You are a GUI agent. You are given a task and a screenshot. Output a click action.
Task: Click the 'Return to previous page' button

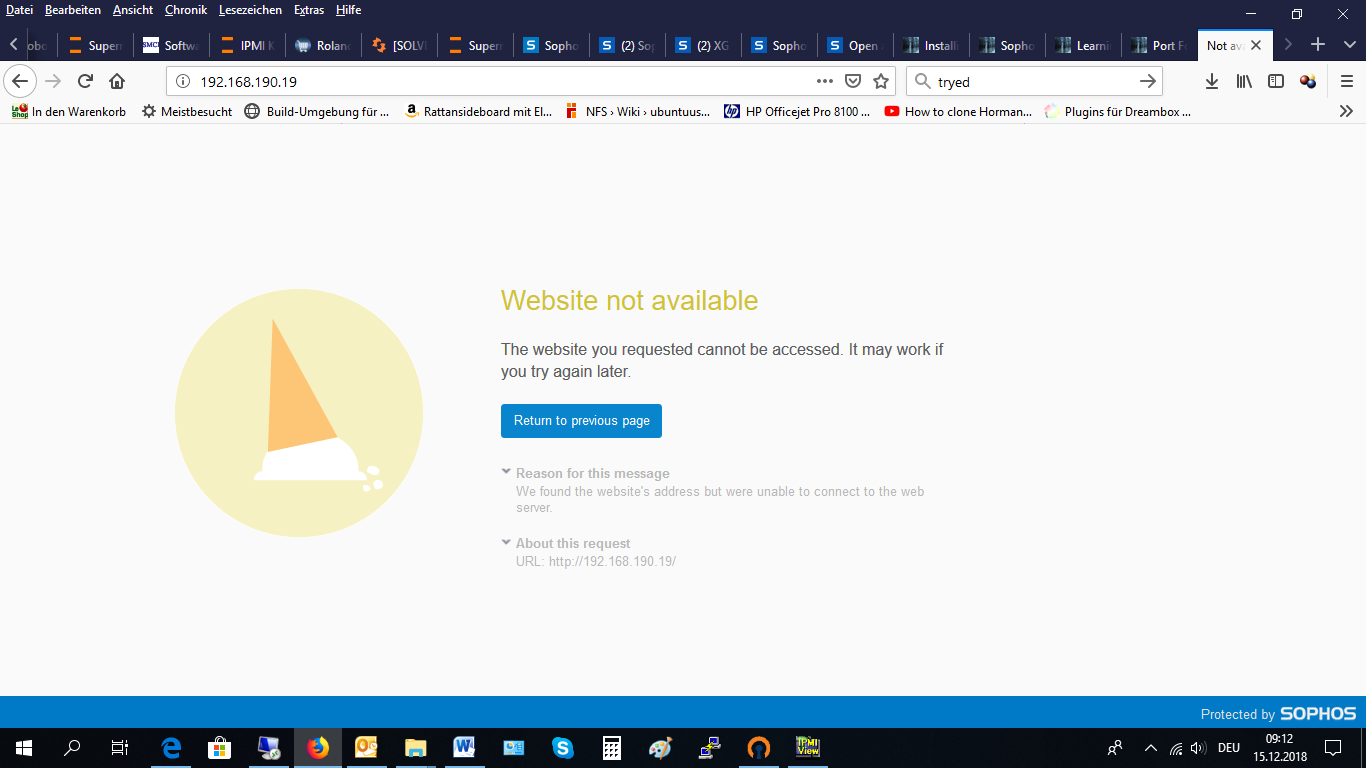click(581, 421)
